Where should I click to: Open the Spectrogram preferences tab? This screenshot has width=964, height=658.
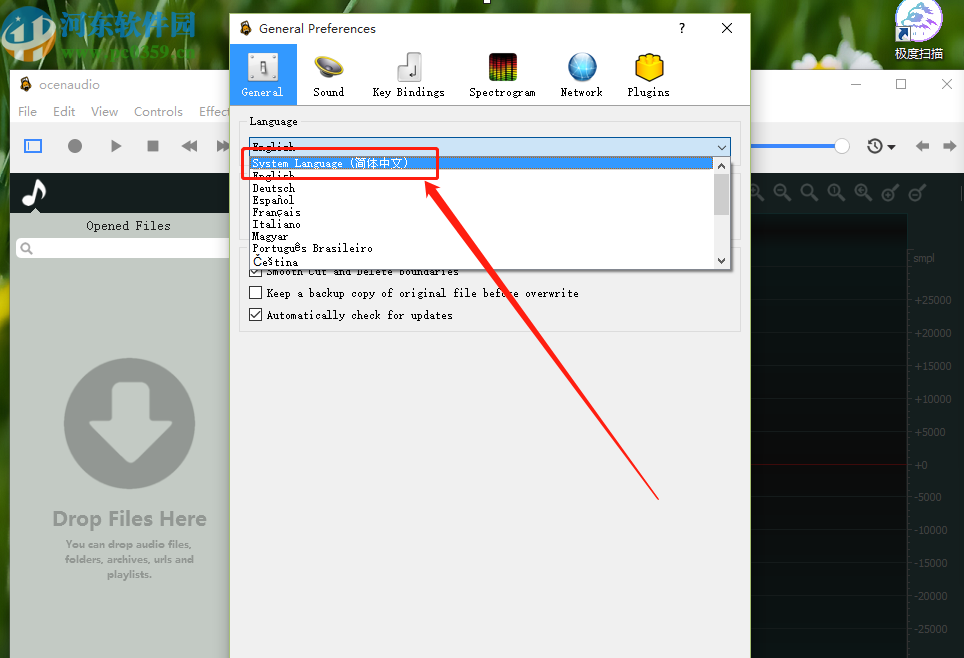[x=502, y=75]
